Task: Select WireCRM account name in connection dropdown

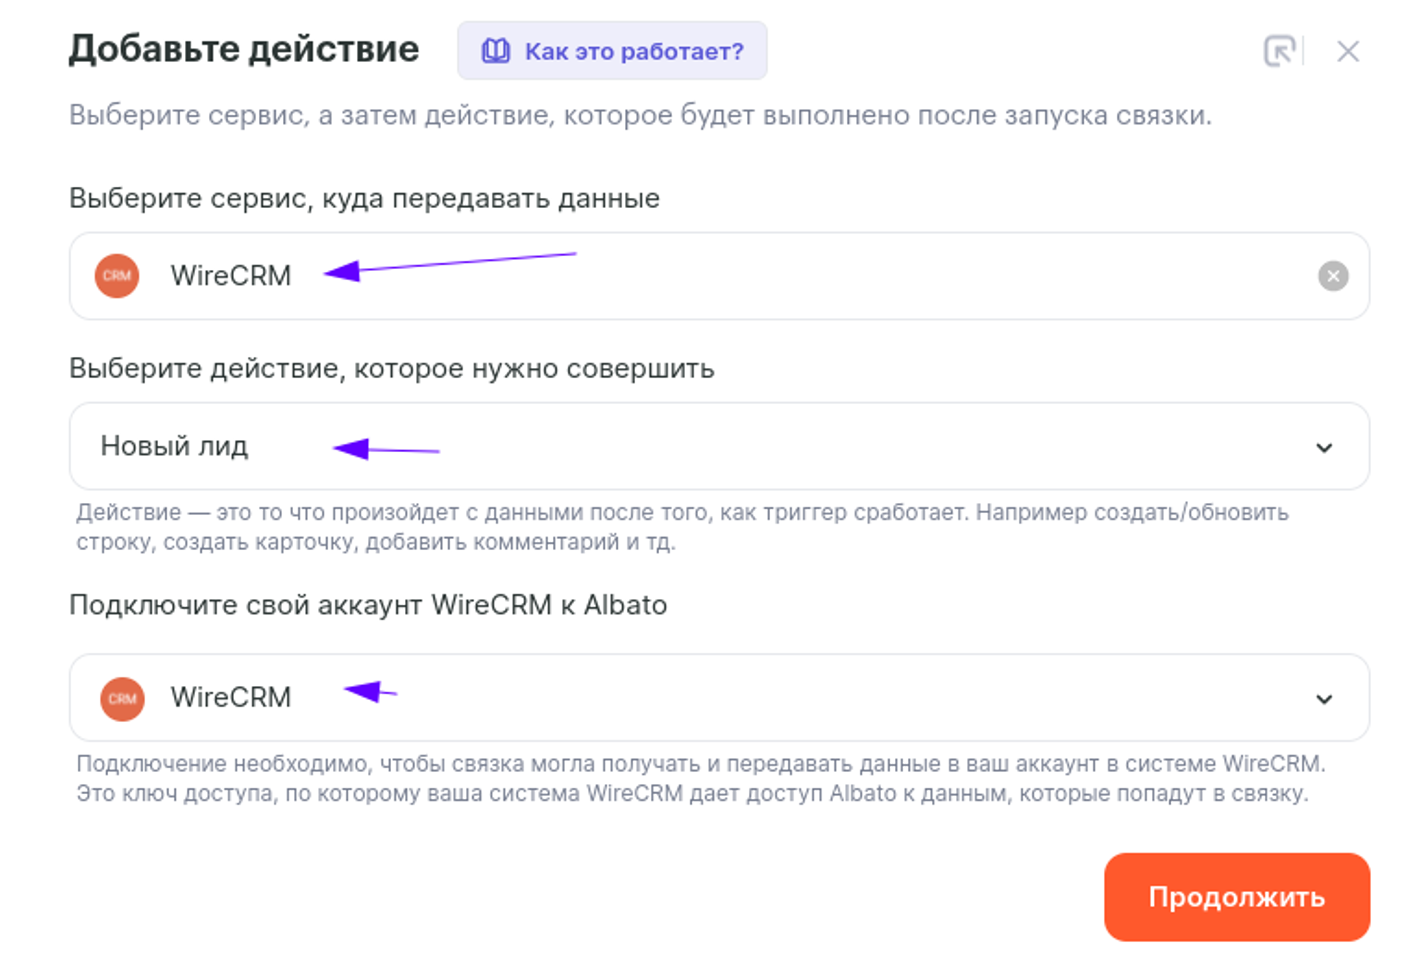Action: (230, 698)
